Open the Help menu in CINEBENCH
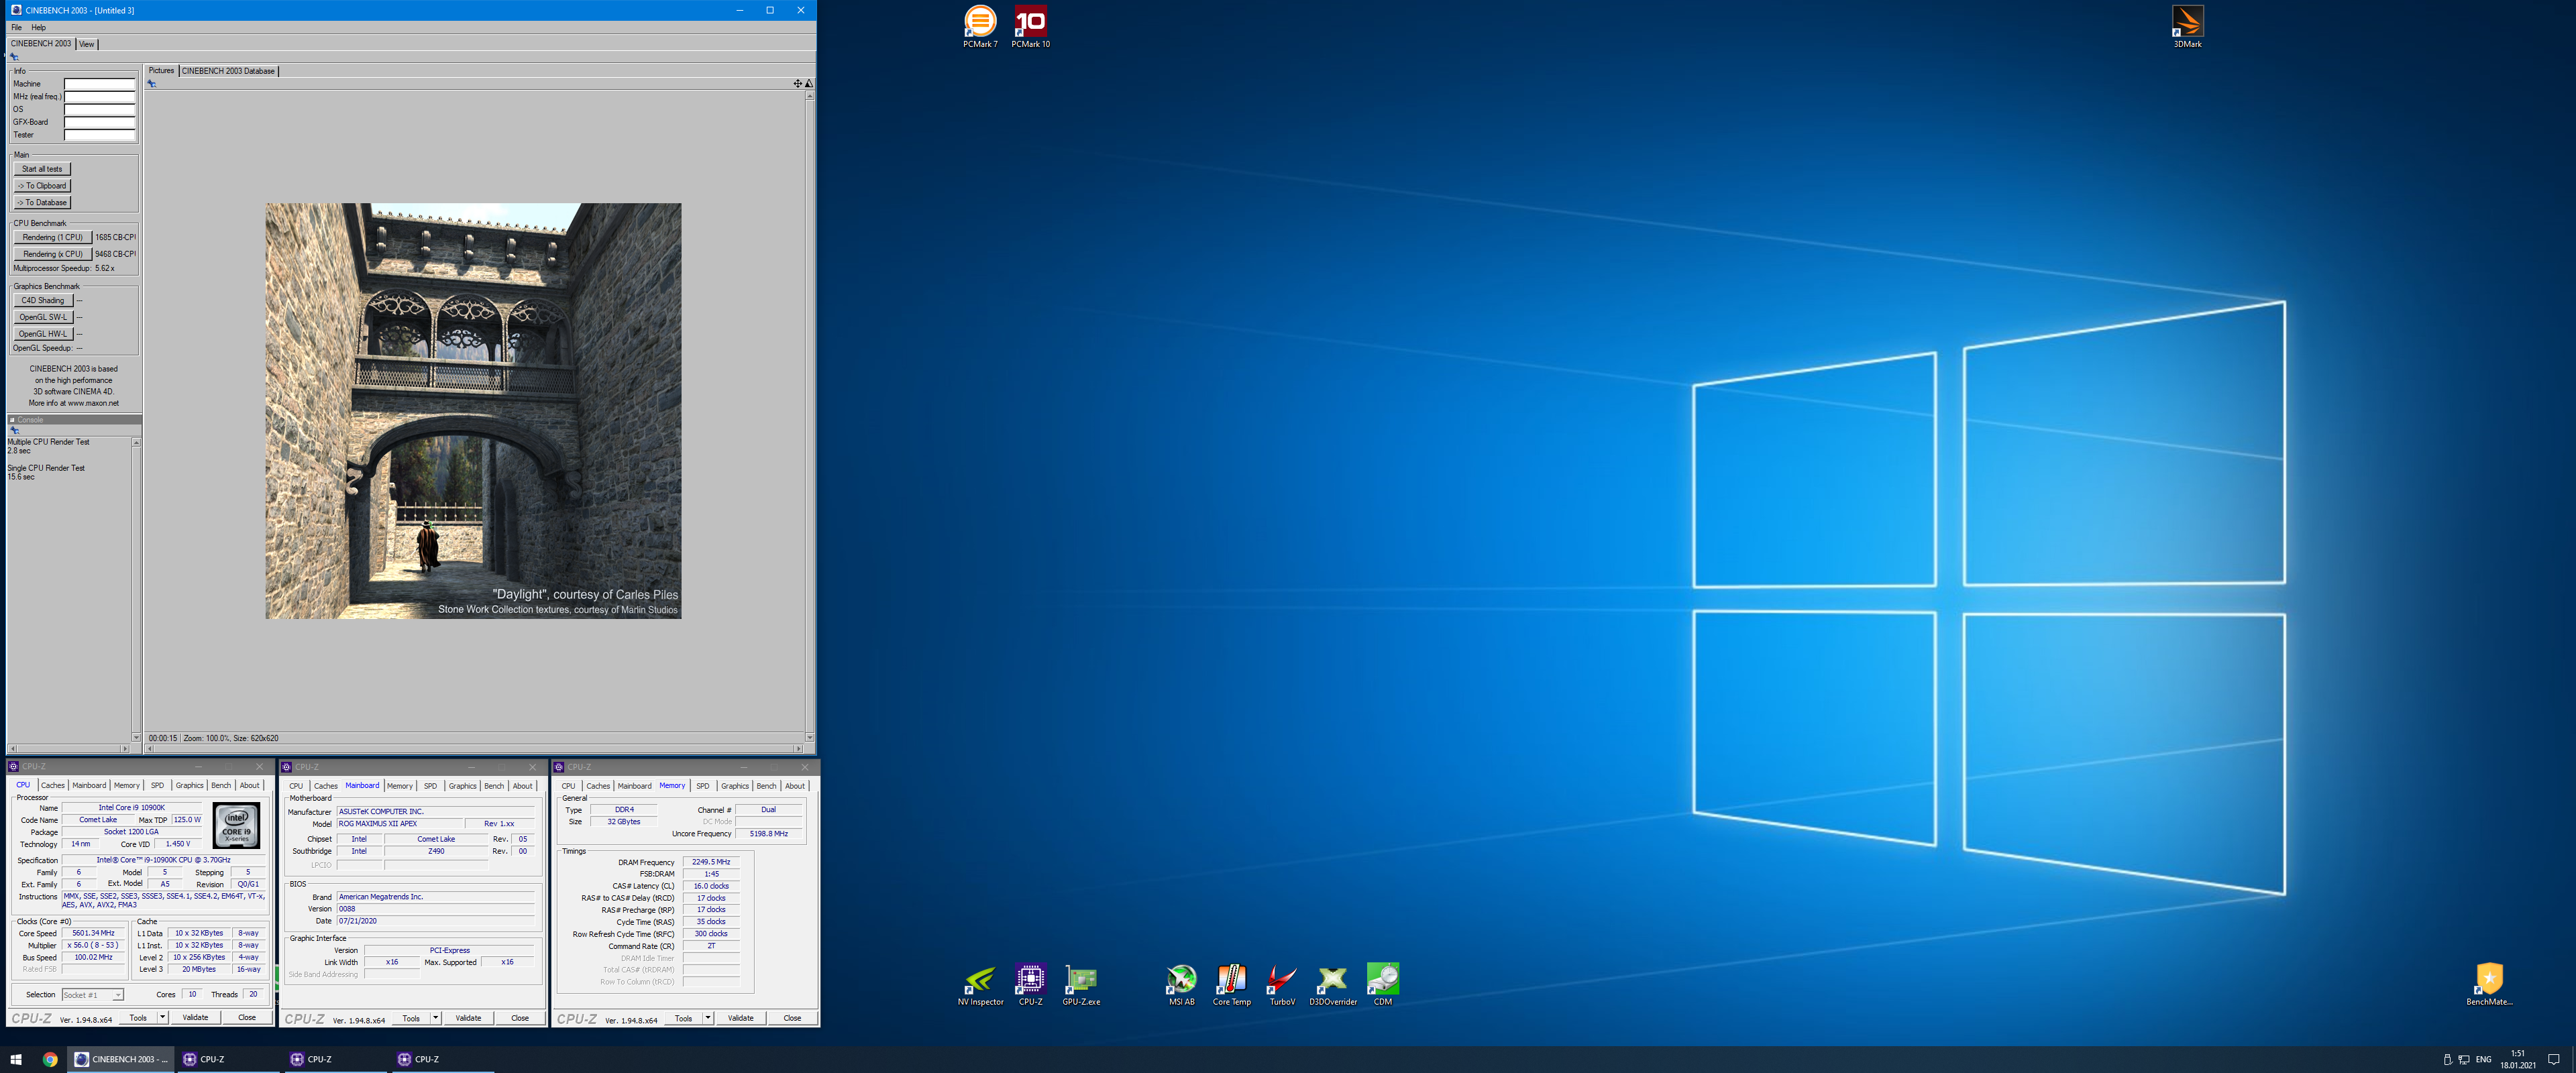 coord(38,27)
